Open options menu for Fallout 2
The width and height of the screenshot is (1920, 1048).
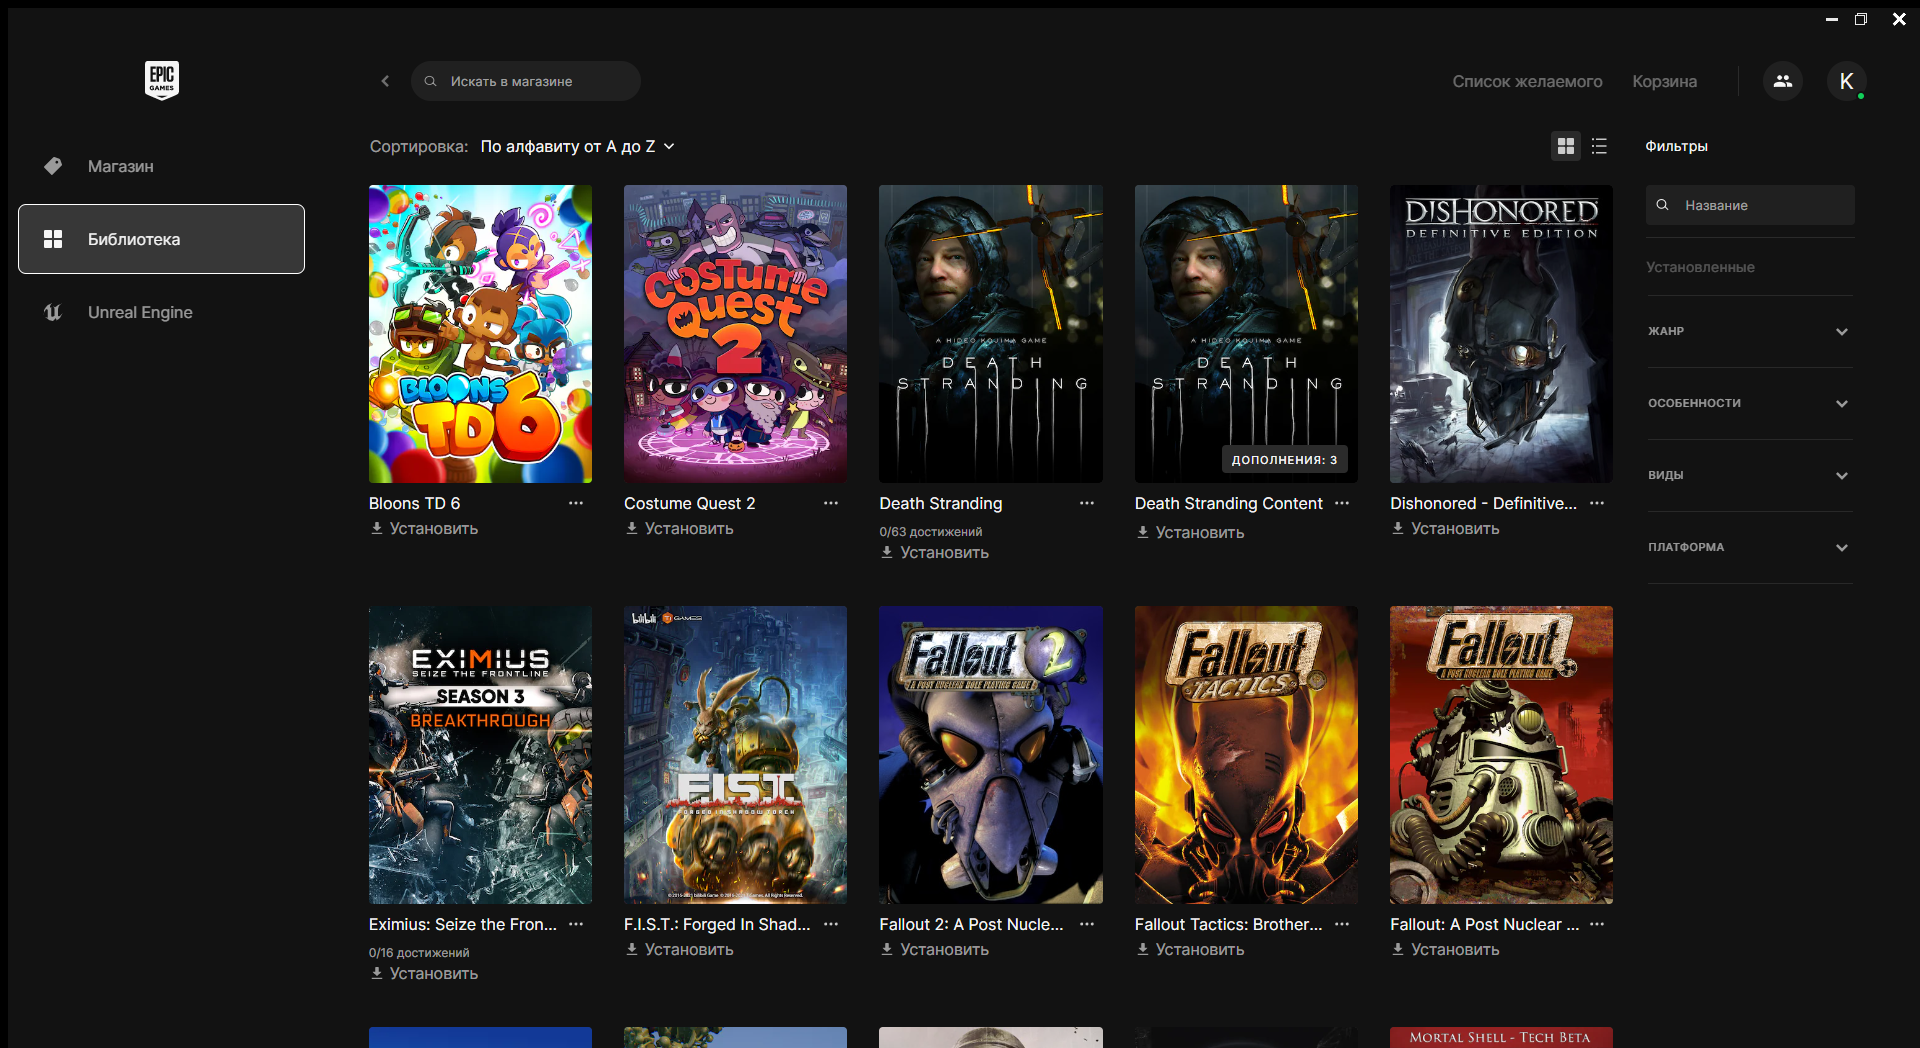pyautogui.click(x=1087, y=924)
